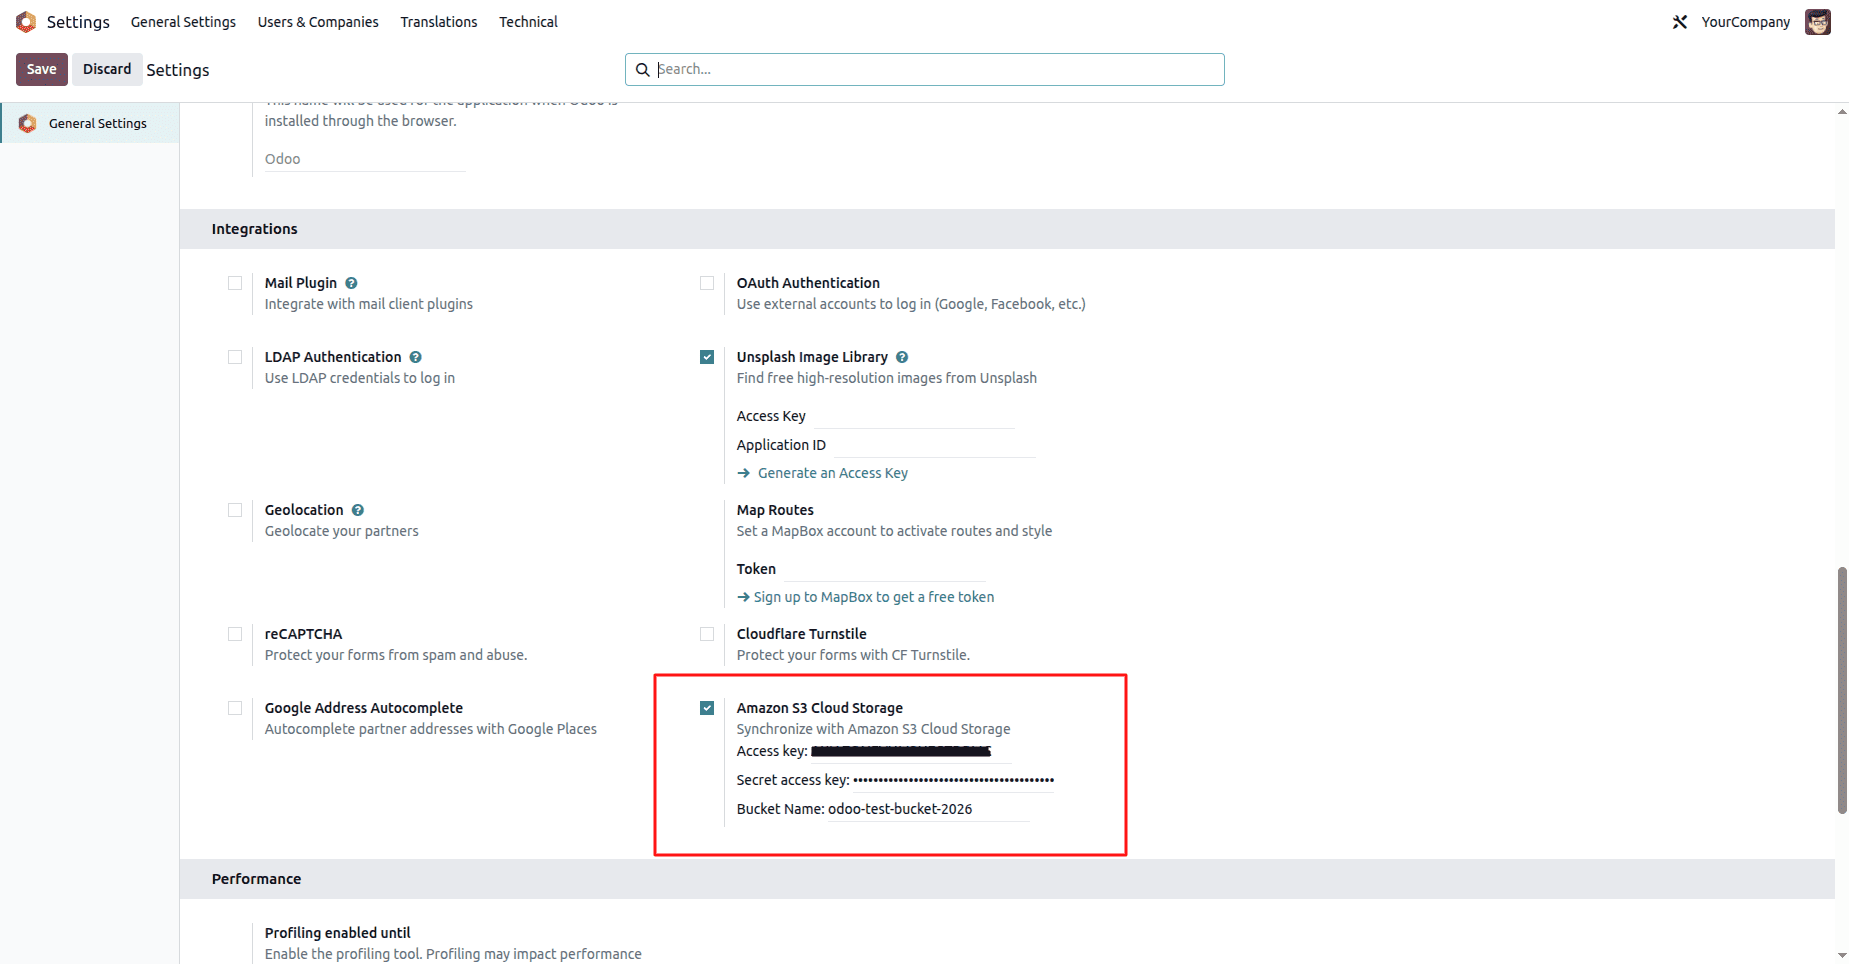Click Amazon S3 Cloud Storage label

pyautogui.click(x=820, y=708)
